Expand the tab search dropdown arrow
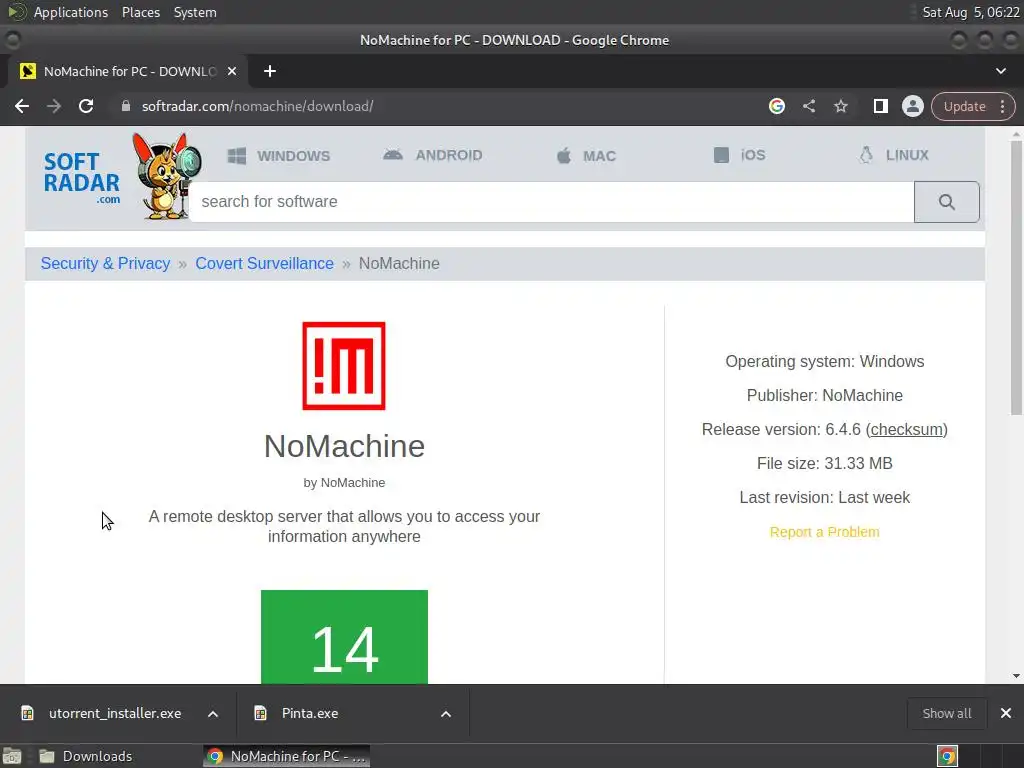The width and height of the screenshot is (1024, 768). point(1000,71)
